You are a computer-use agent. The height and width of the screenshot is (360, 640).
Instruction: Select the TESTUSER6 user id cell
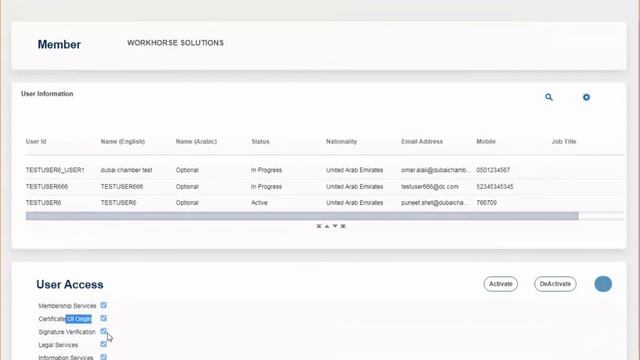tap(43, 203)
